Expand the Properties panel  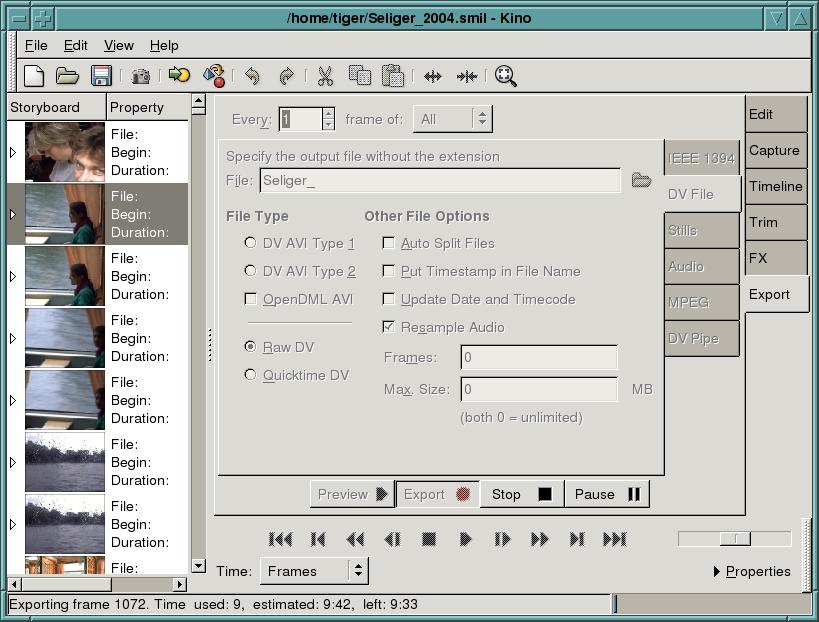tap(753, 570)
